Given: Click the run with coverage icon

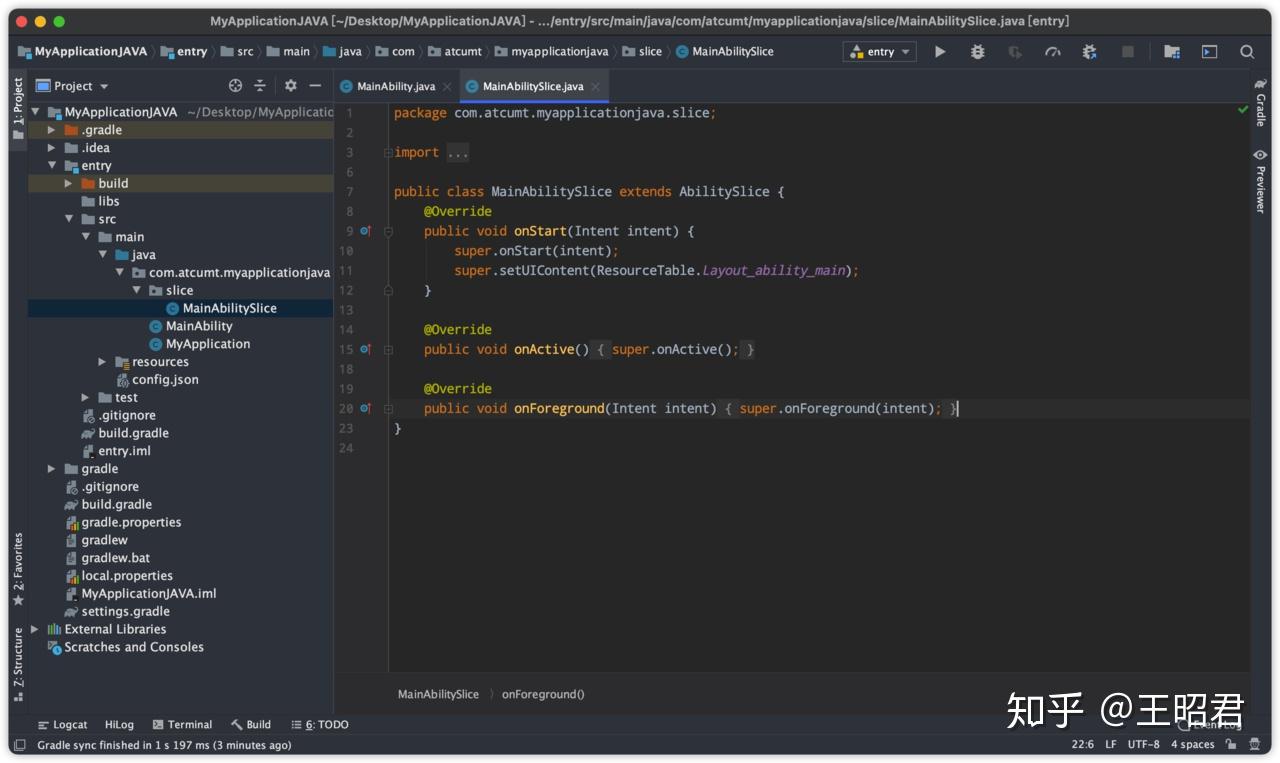Looking at the screenshot, I should coord(1015,52).
